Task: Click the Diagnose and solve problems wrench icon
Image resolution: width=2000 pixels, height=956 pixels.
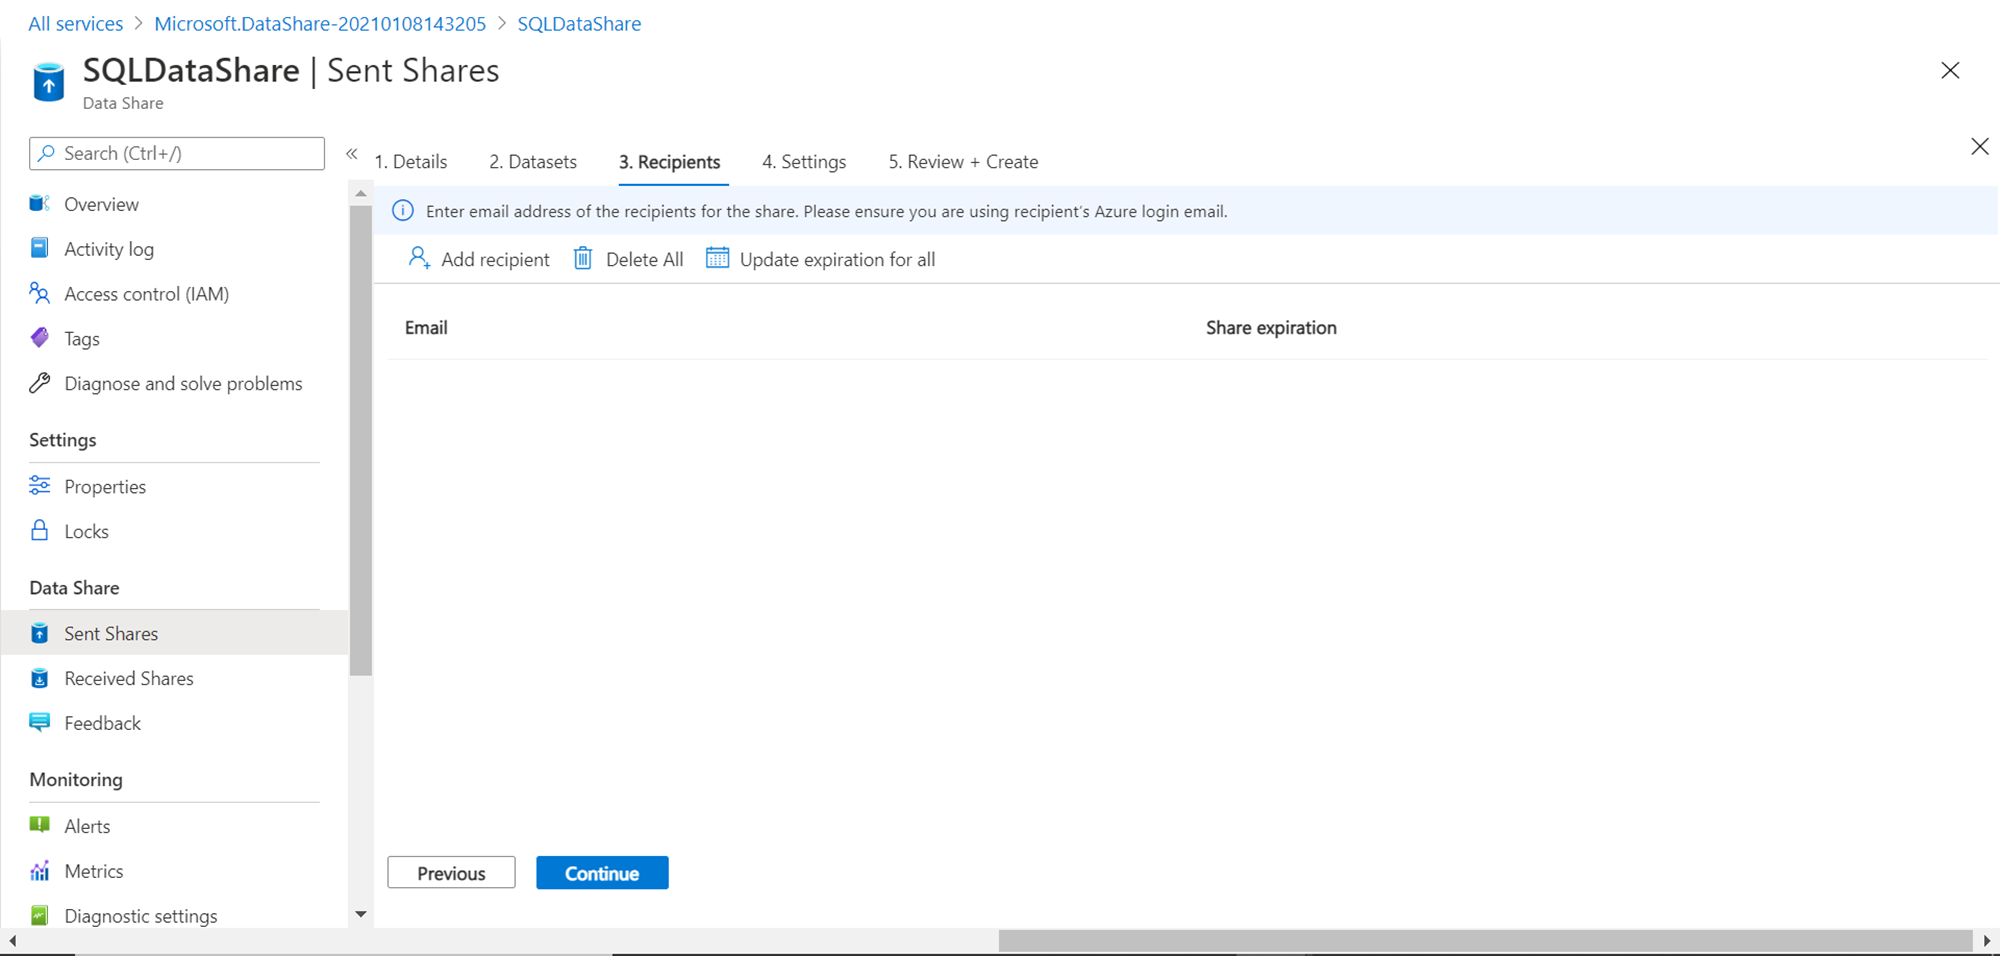Action: tap(40, 383)
